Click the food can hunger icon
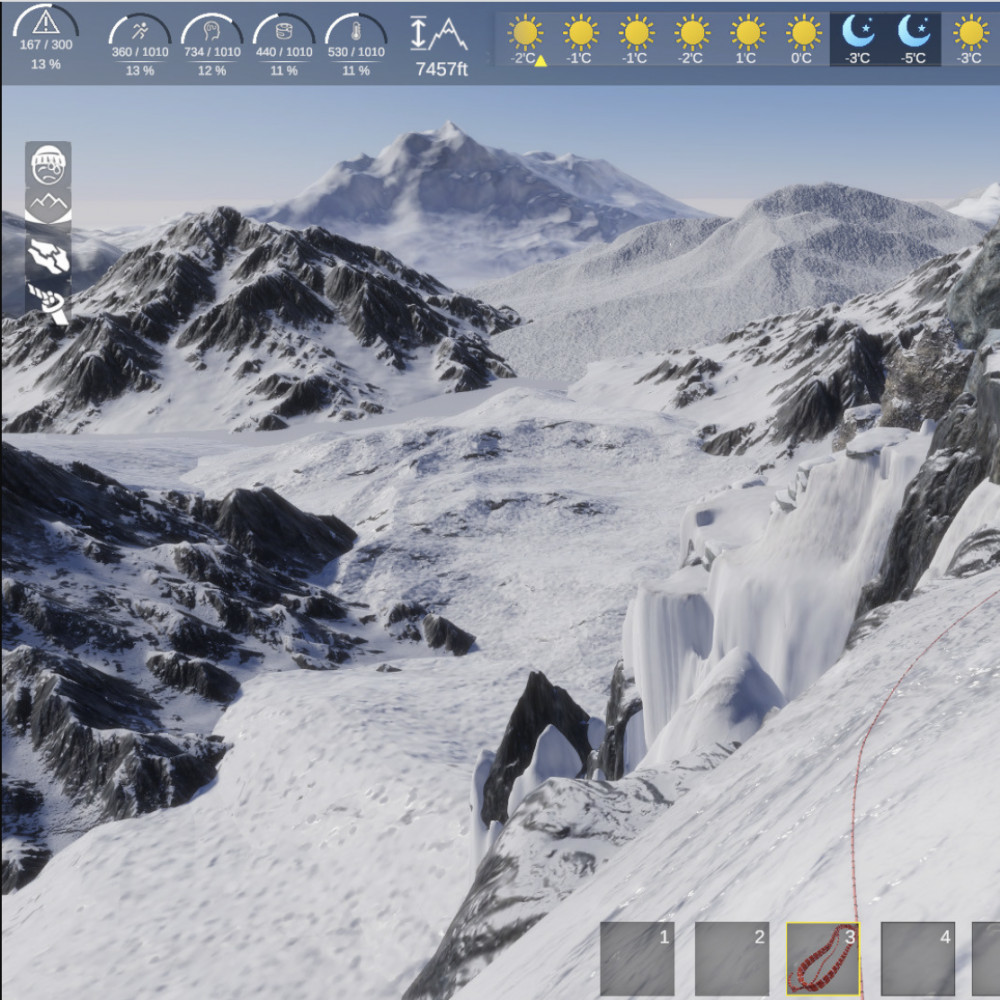1000x1000 pixels. pos(284,31)
